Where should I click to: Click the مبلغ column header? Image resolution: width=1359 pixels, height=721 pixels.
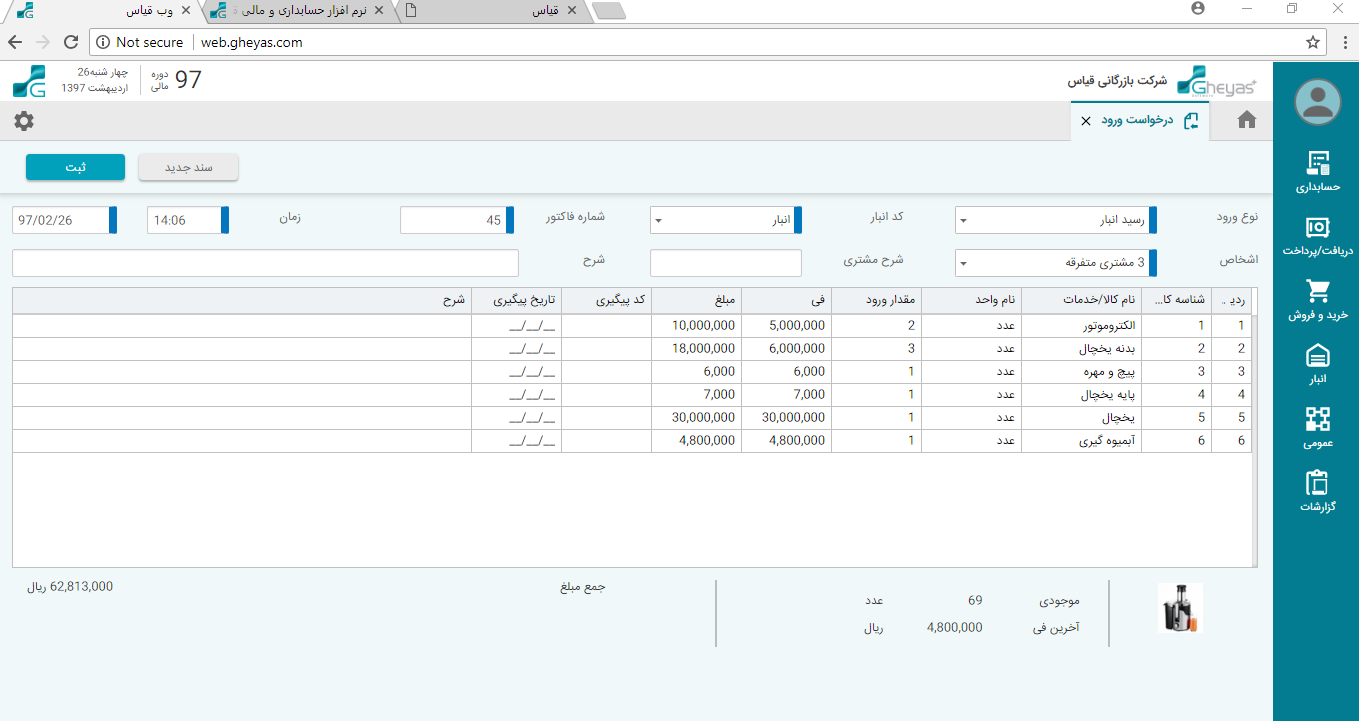(x=696, y=300)
